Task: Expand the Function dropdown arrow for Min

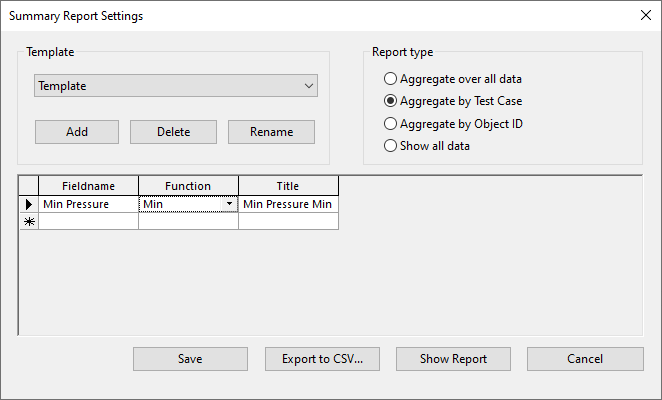Action: coord(230,204)
